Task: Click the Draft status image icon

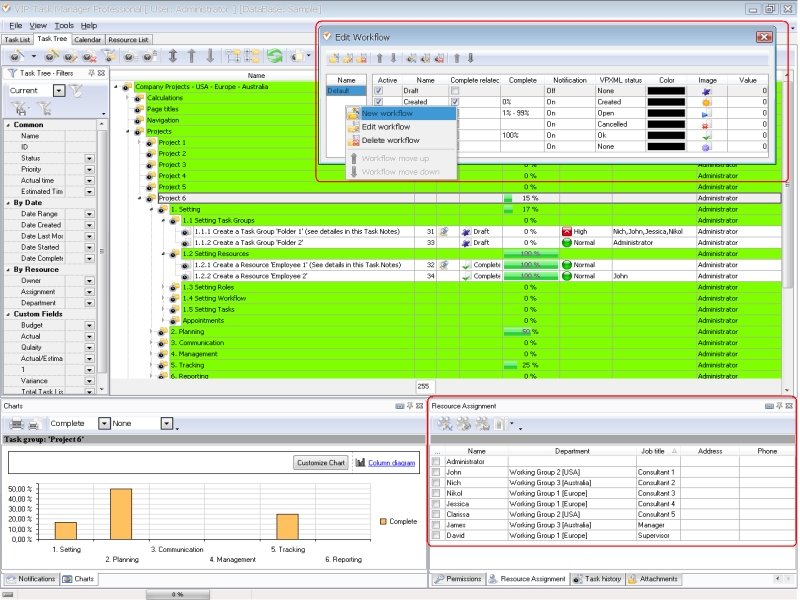Action: (x=706, y=91)
